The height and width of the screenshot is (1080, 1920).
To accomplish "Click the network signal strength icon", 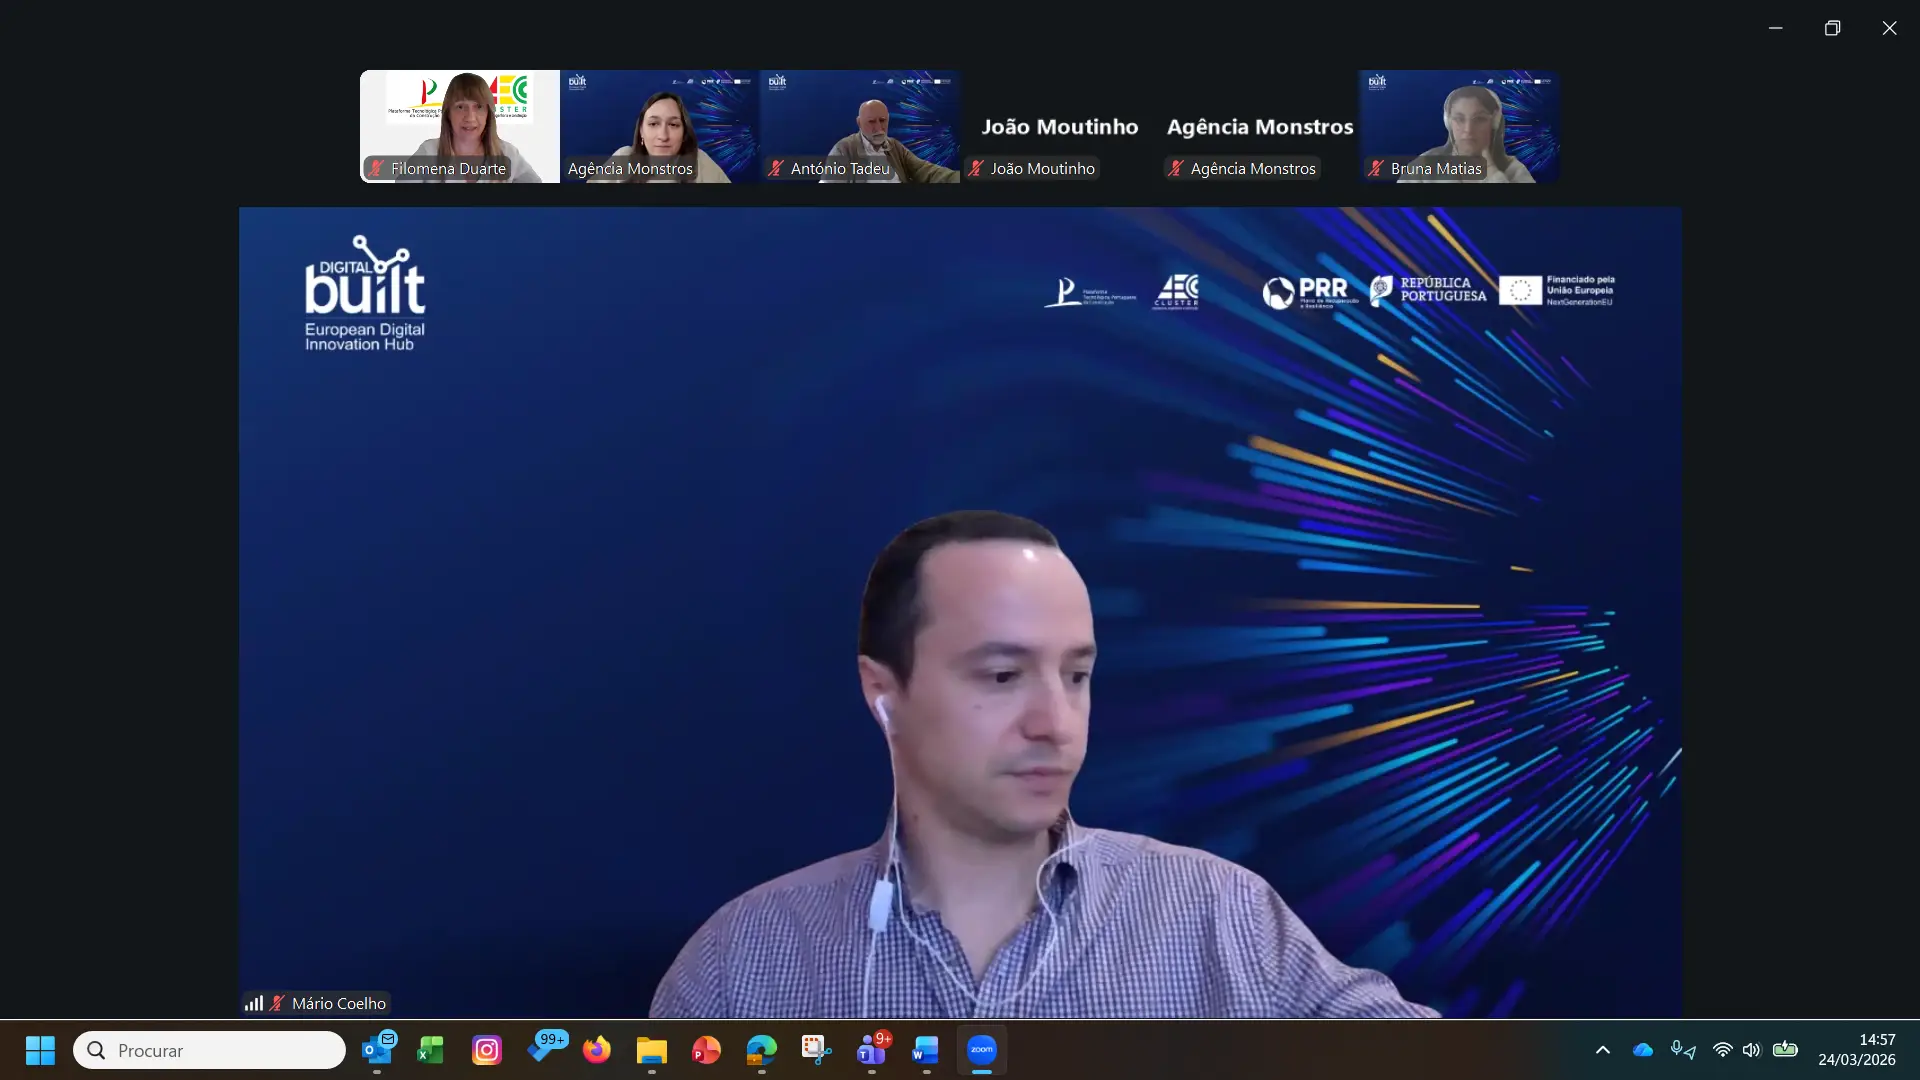I will pos(254,1003).
